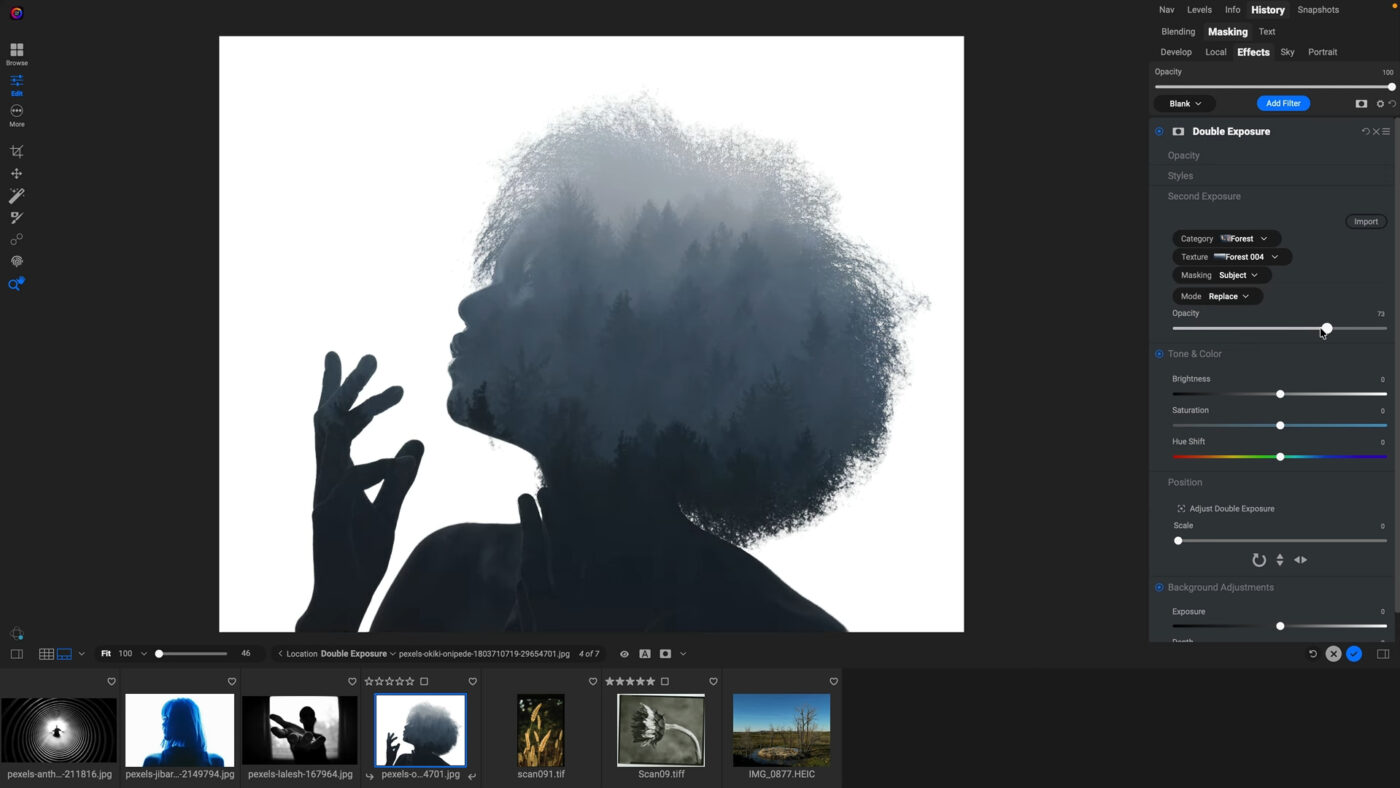Switch to filmstrip view layout icon
The image size is (1400, 788).
(x=64, y=654)
